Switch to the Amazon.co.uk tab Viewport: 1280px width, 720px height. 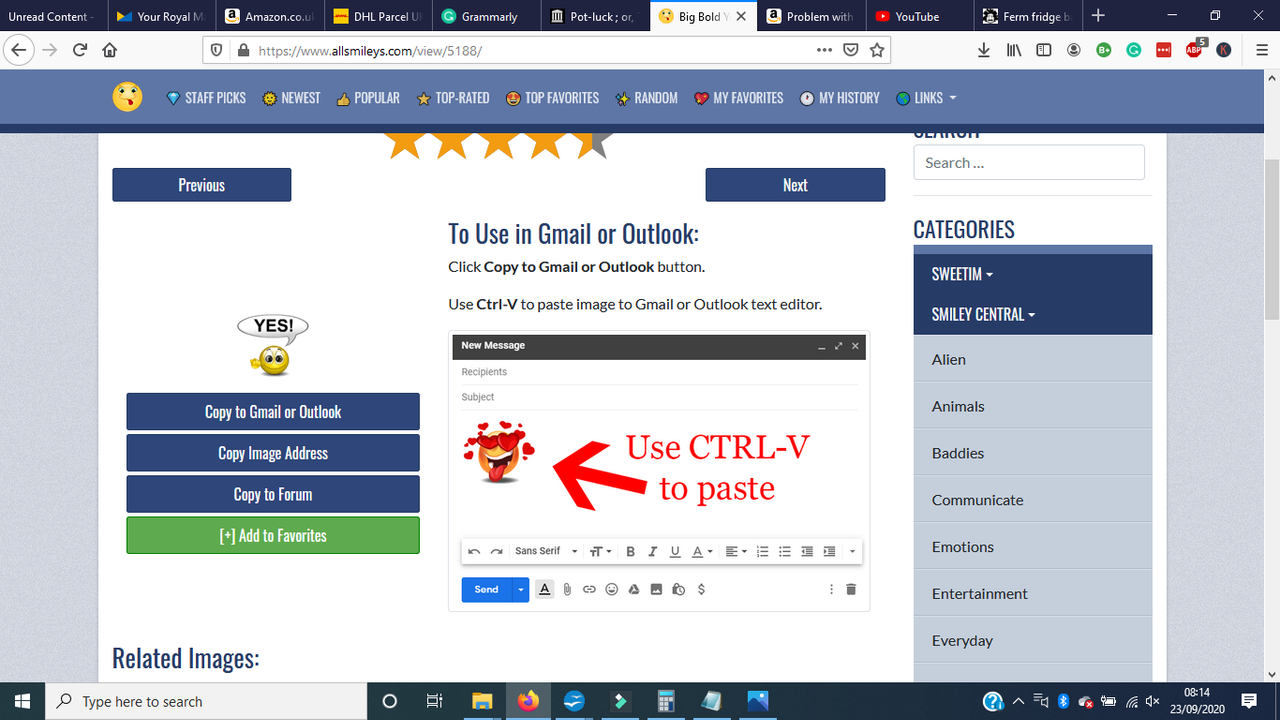pos(270,16)
